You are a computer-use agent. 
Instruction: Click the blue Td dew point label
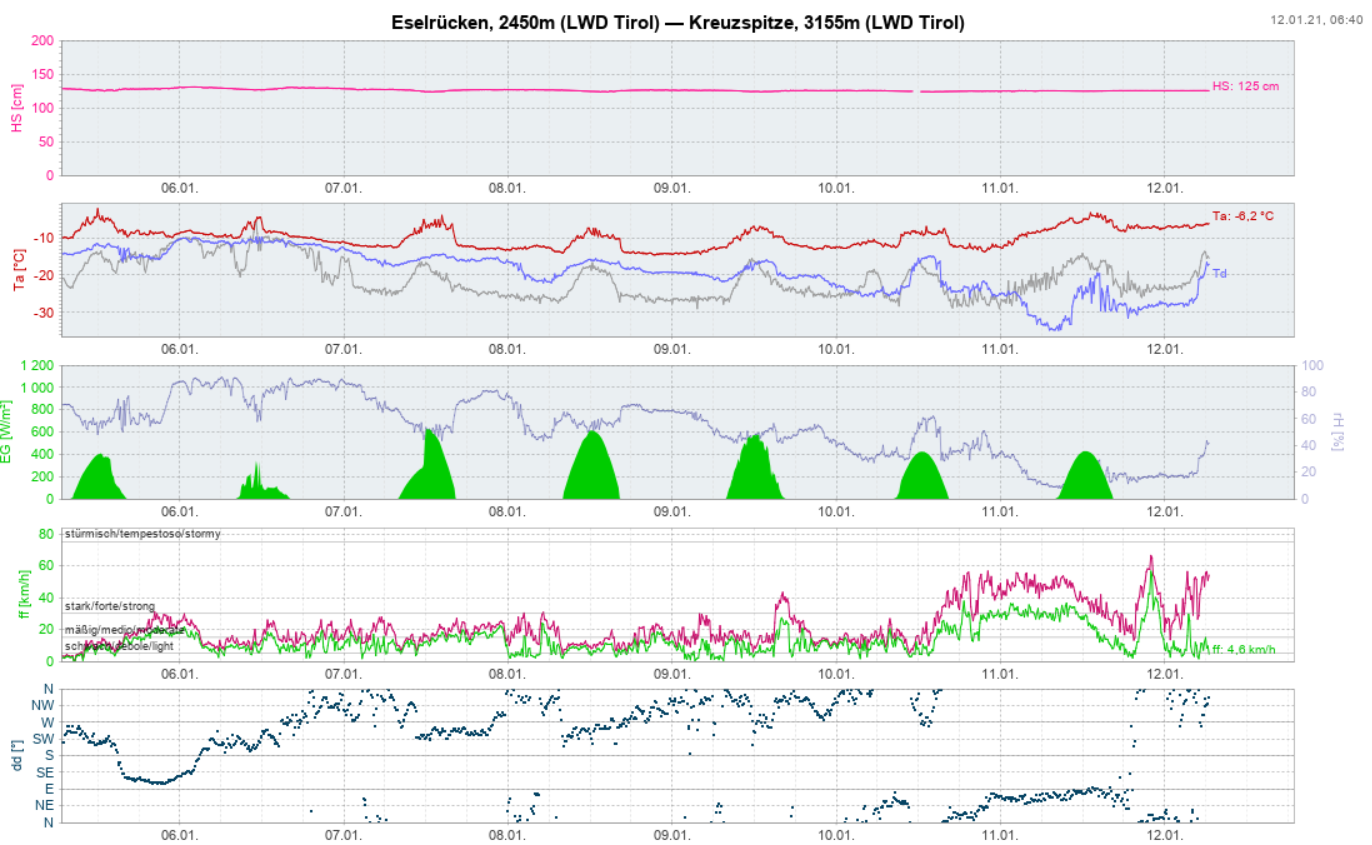click(x=1219, y=272)
